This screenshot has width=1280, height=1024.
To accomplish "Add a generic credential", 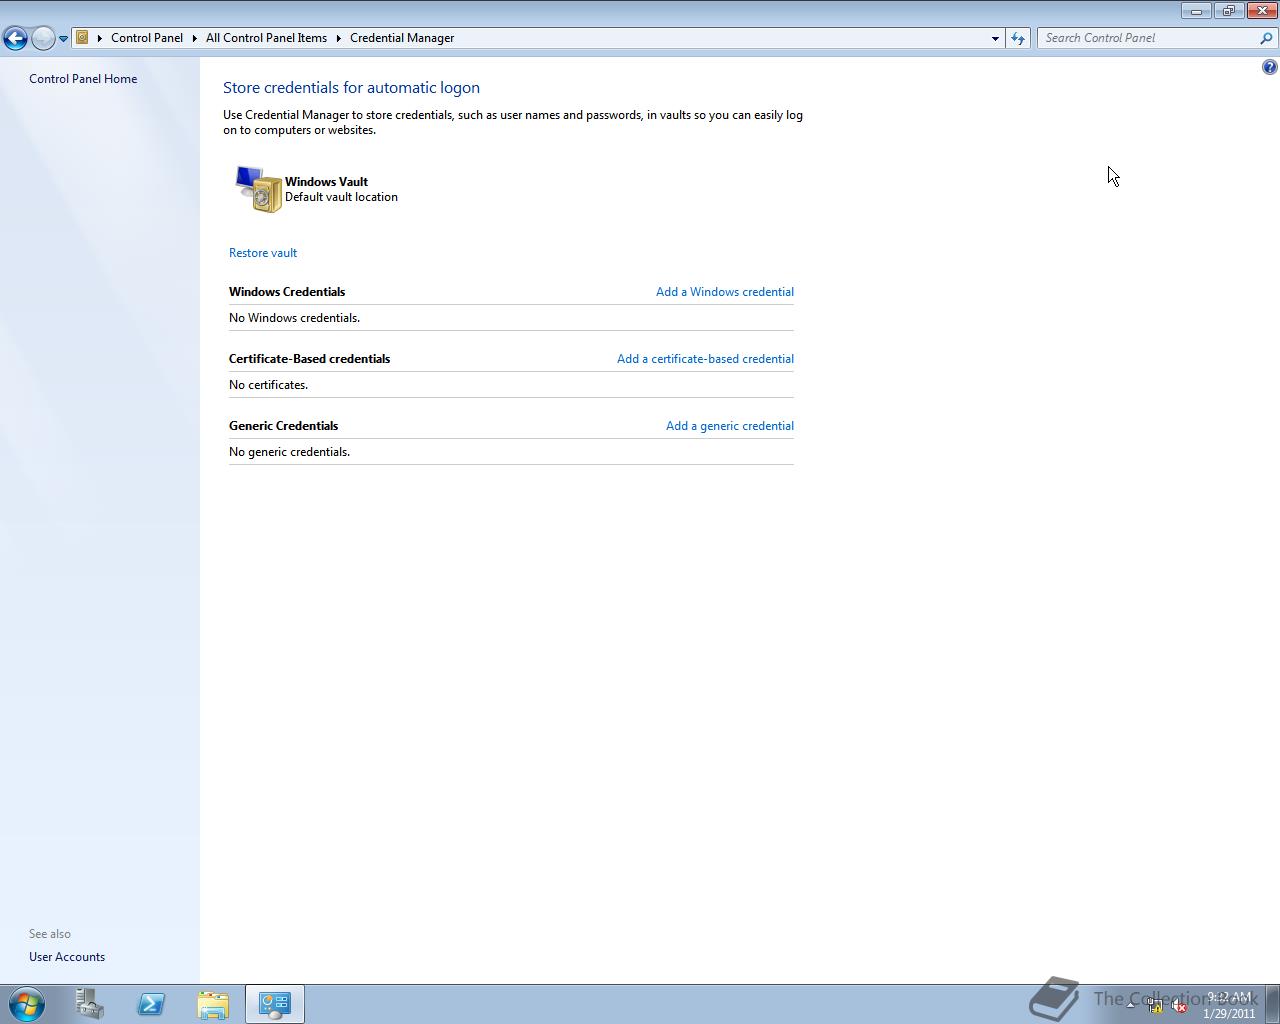I will pos(730,426).
